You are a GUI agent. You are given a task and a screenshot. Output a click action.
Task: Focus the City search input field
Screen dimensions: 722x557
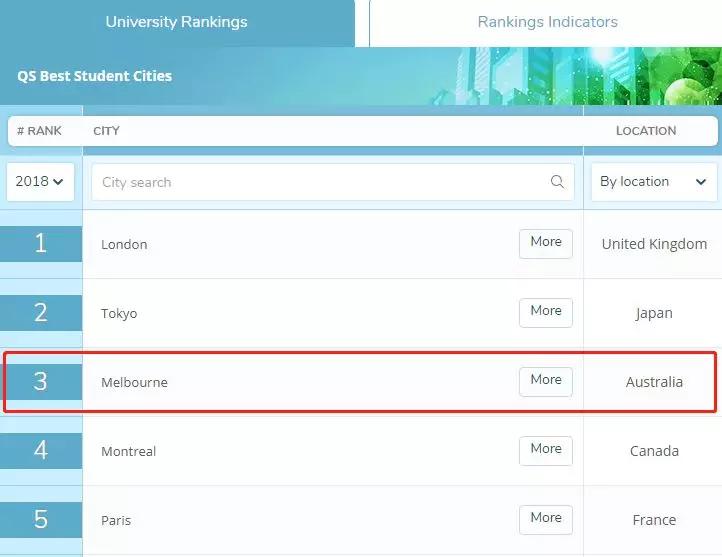pos(332,182)
